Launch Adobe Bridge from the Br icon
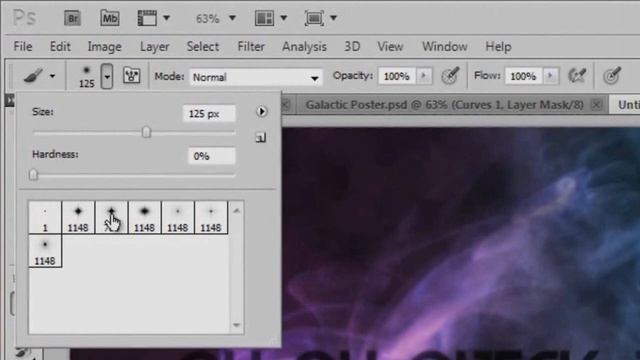The image size is (640, 360). click(72, 18)
